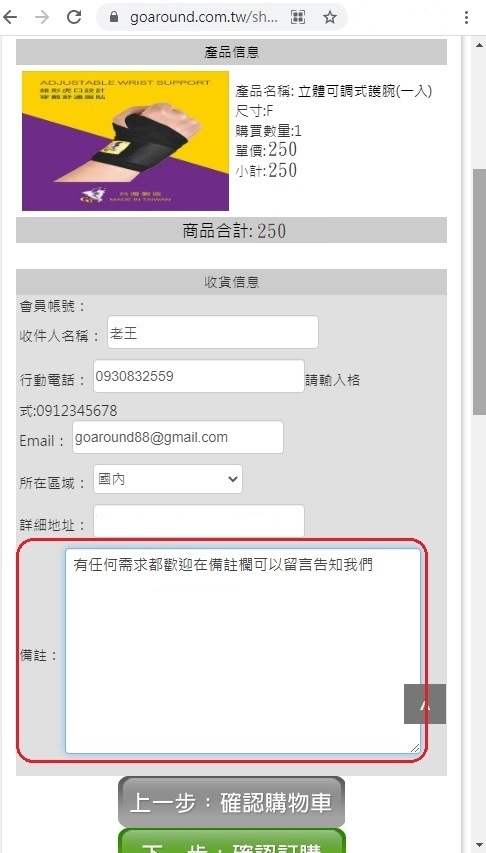The width and height of the screenshot is (486, 853).
Task: Click the 詳細地址 address field
Action: (x=199, y=521)
